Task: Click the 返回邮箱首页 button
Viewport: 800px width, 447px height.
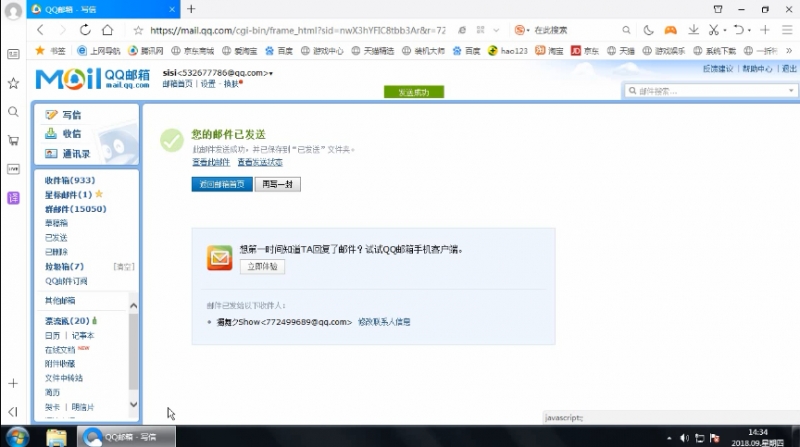Action: tap(222, 184)
